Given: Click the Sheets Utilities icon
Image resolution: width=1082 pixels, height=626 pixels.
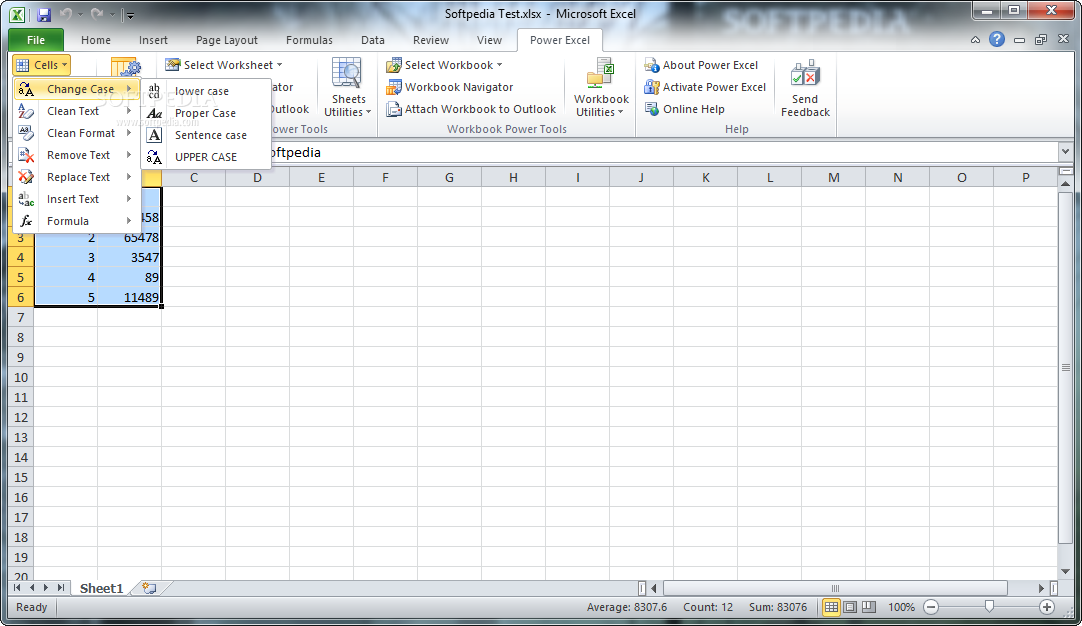Looking at the screenshot, I should pyautogui.click(x=346, y=74).
